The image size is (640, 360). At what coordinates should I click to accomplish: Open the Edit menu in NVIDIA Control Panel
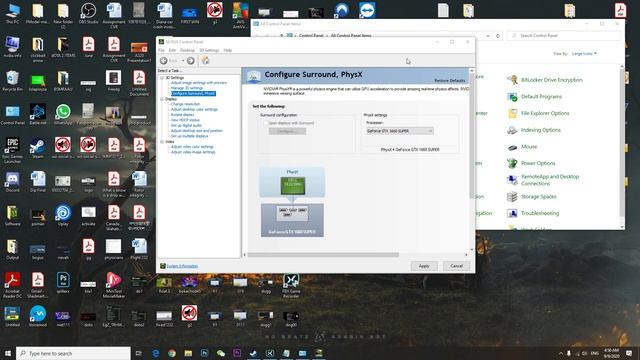[x=172, y=50]
